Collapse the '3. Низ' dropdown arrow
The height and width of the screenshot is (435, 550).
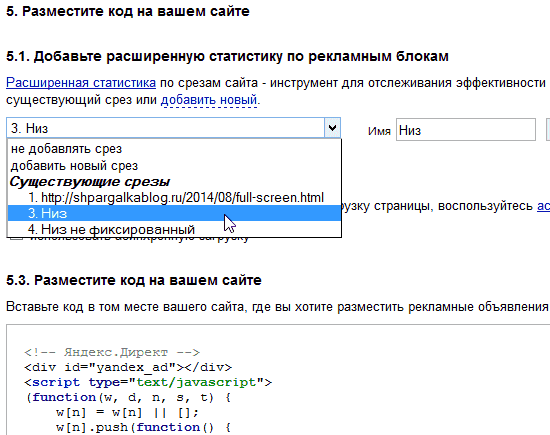pyautogui.click(x=332, y=128)
